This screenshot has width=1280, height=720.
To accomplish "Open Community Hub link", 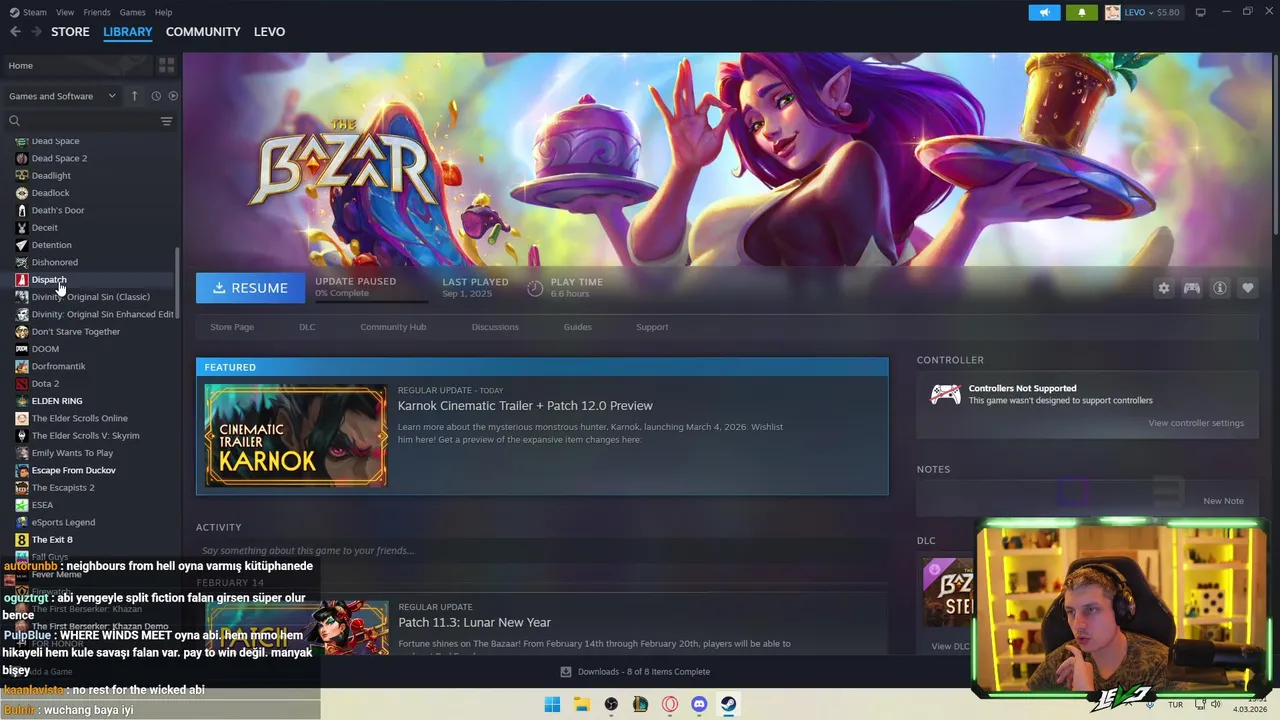I will pos(393,327).
